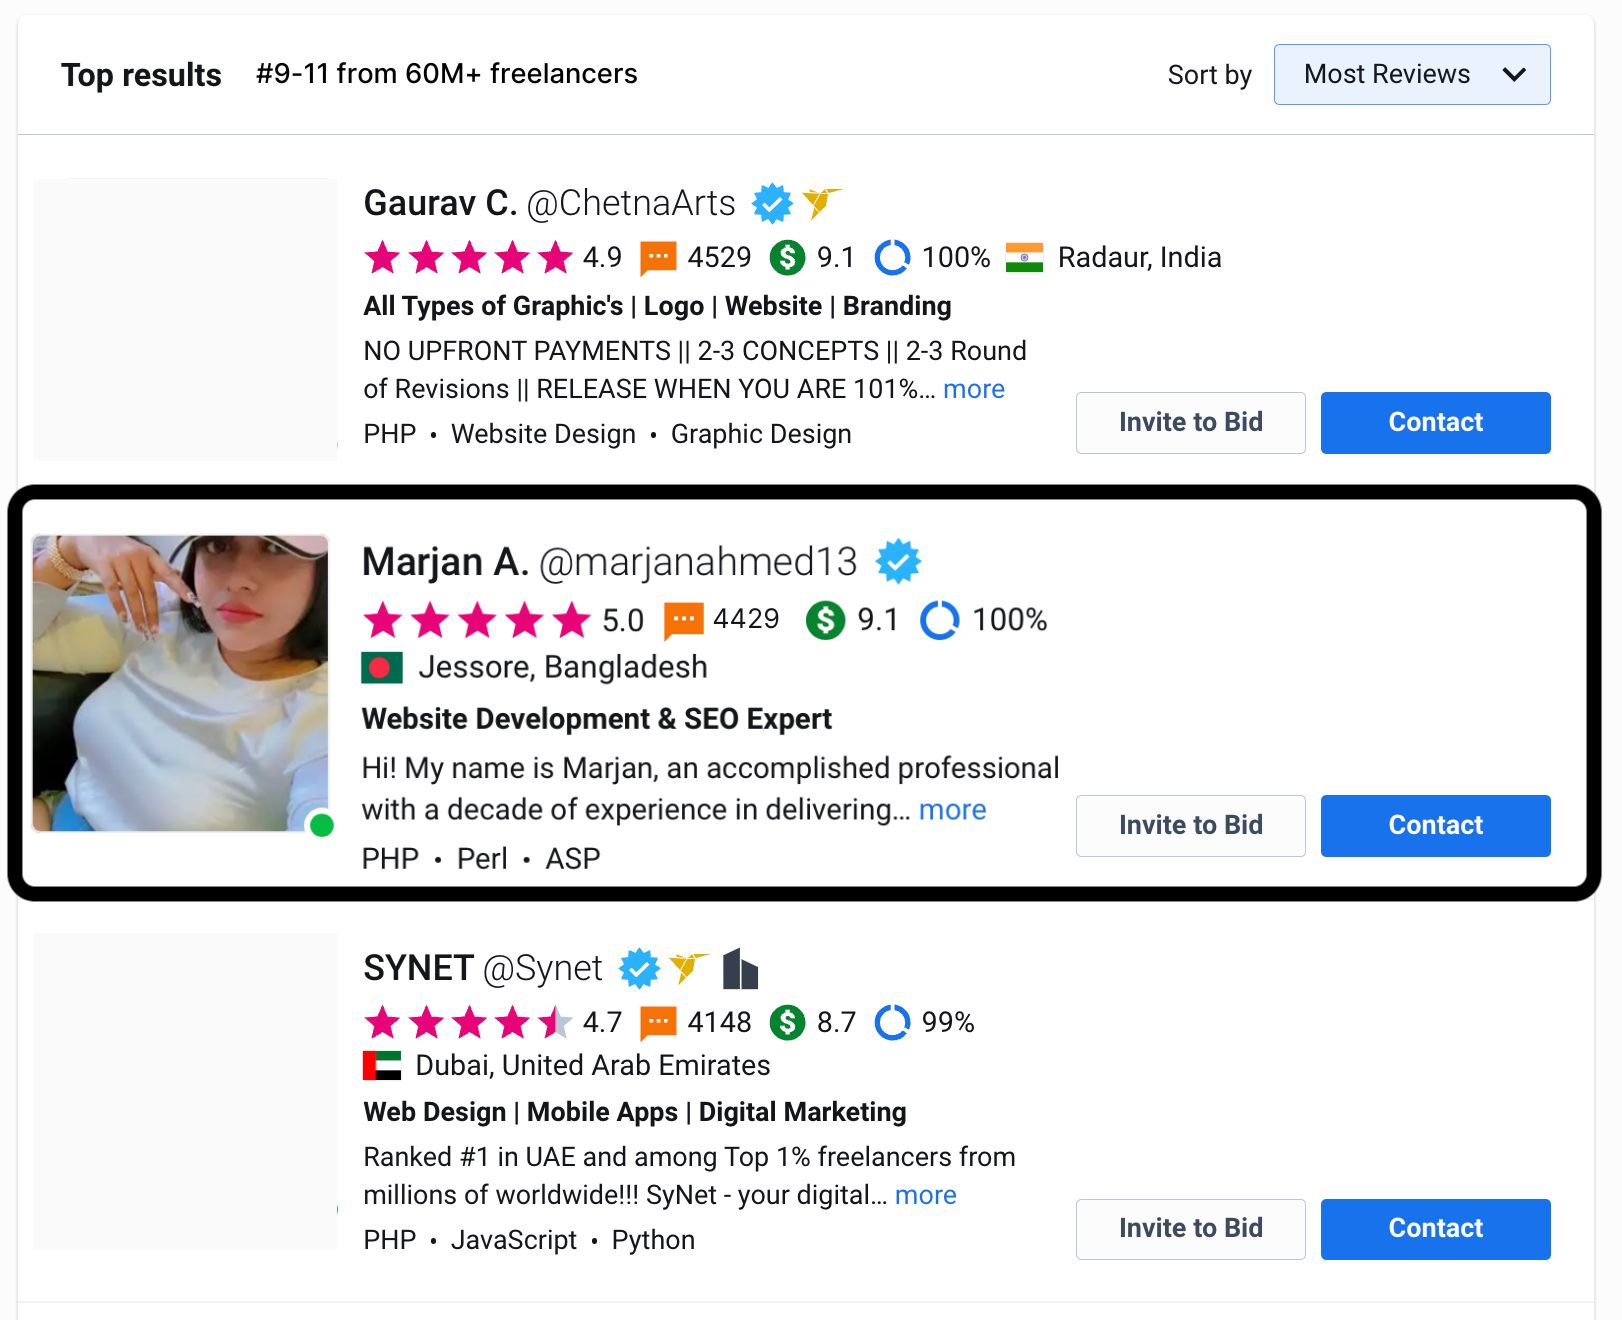This screenshot has height=1320, width=1622.
Task: Click the United Arab Emirates flag icon
Action: (x=382, y=1066)
